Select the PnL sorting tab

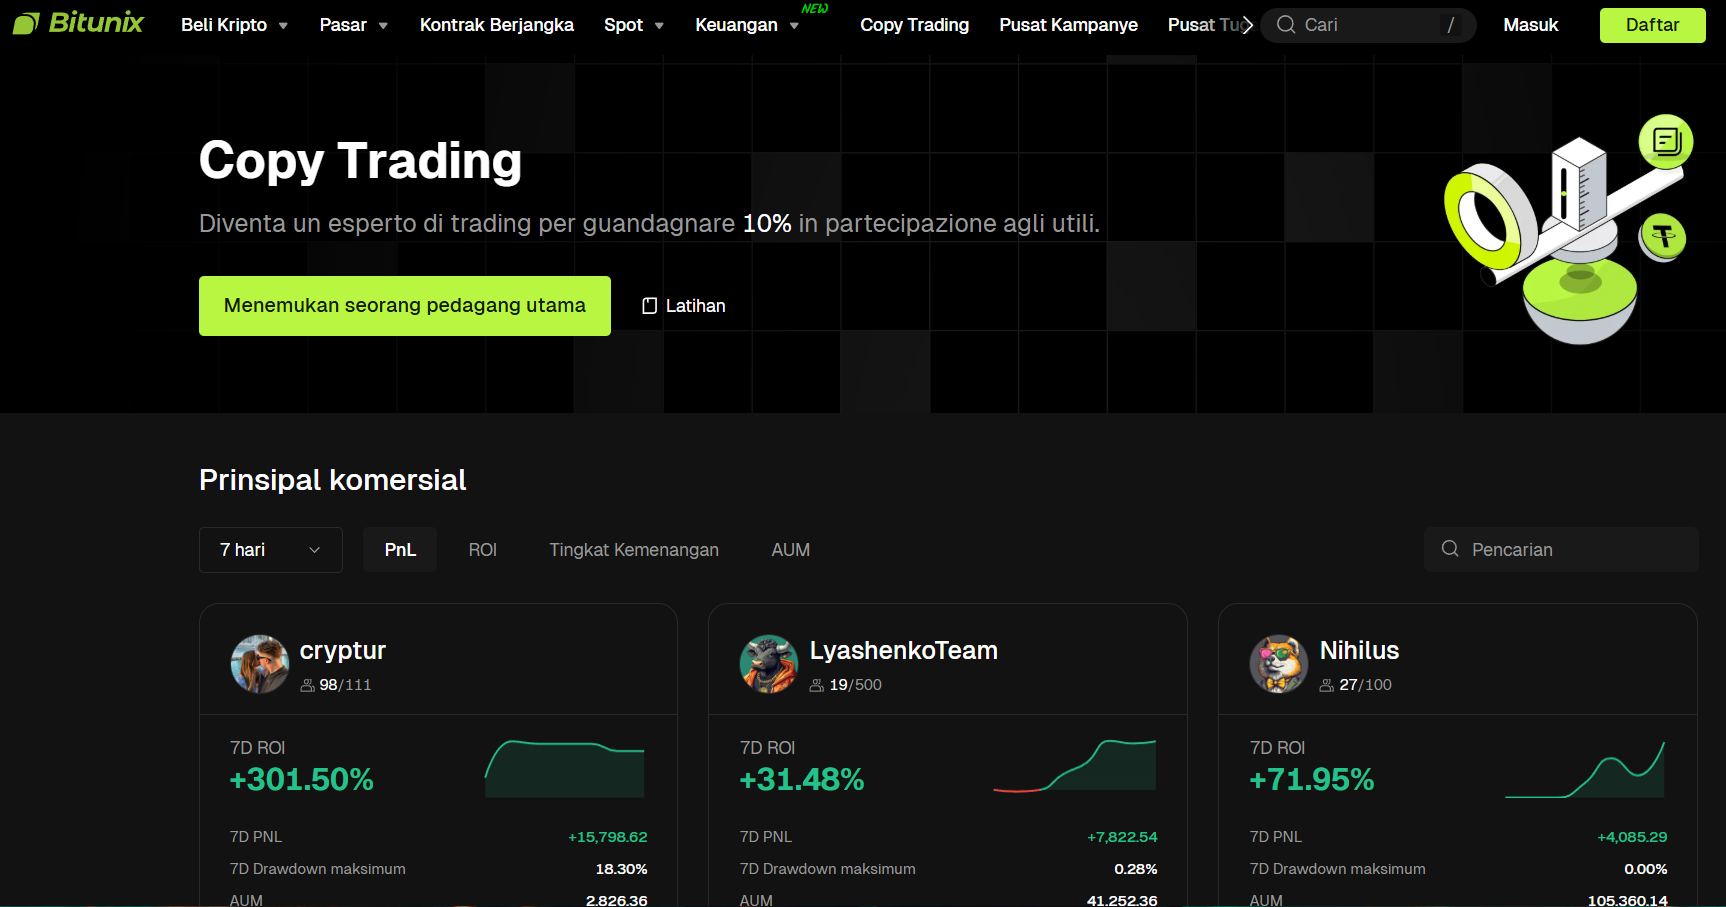(x=400, y=550)
